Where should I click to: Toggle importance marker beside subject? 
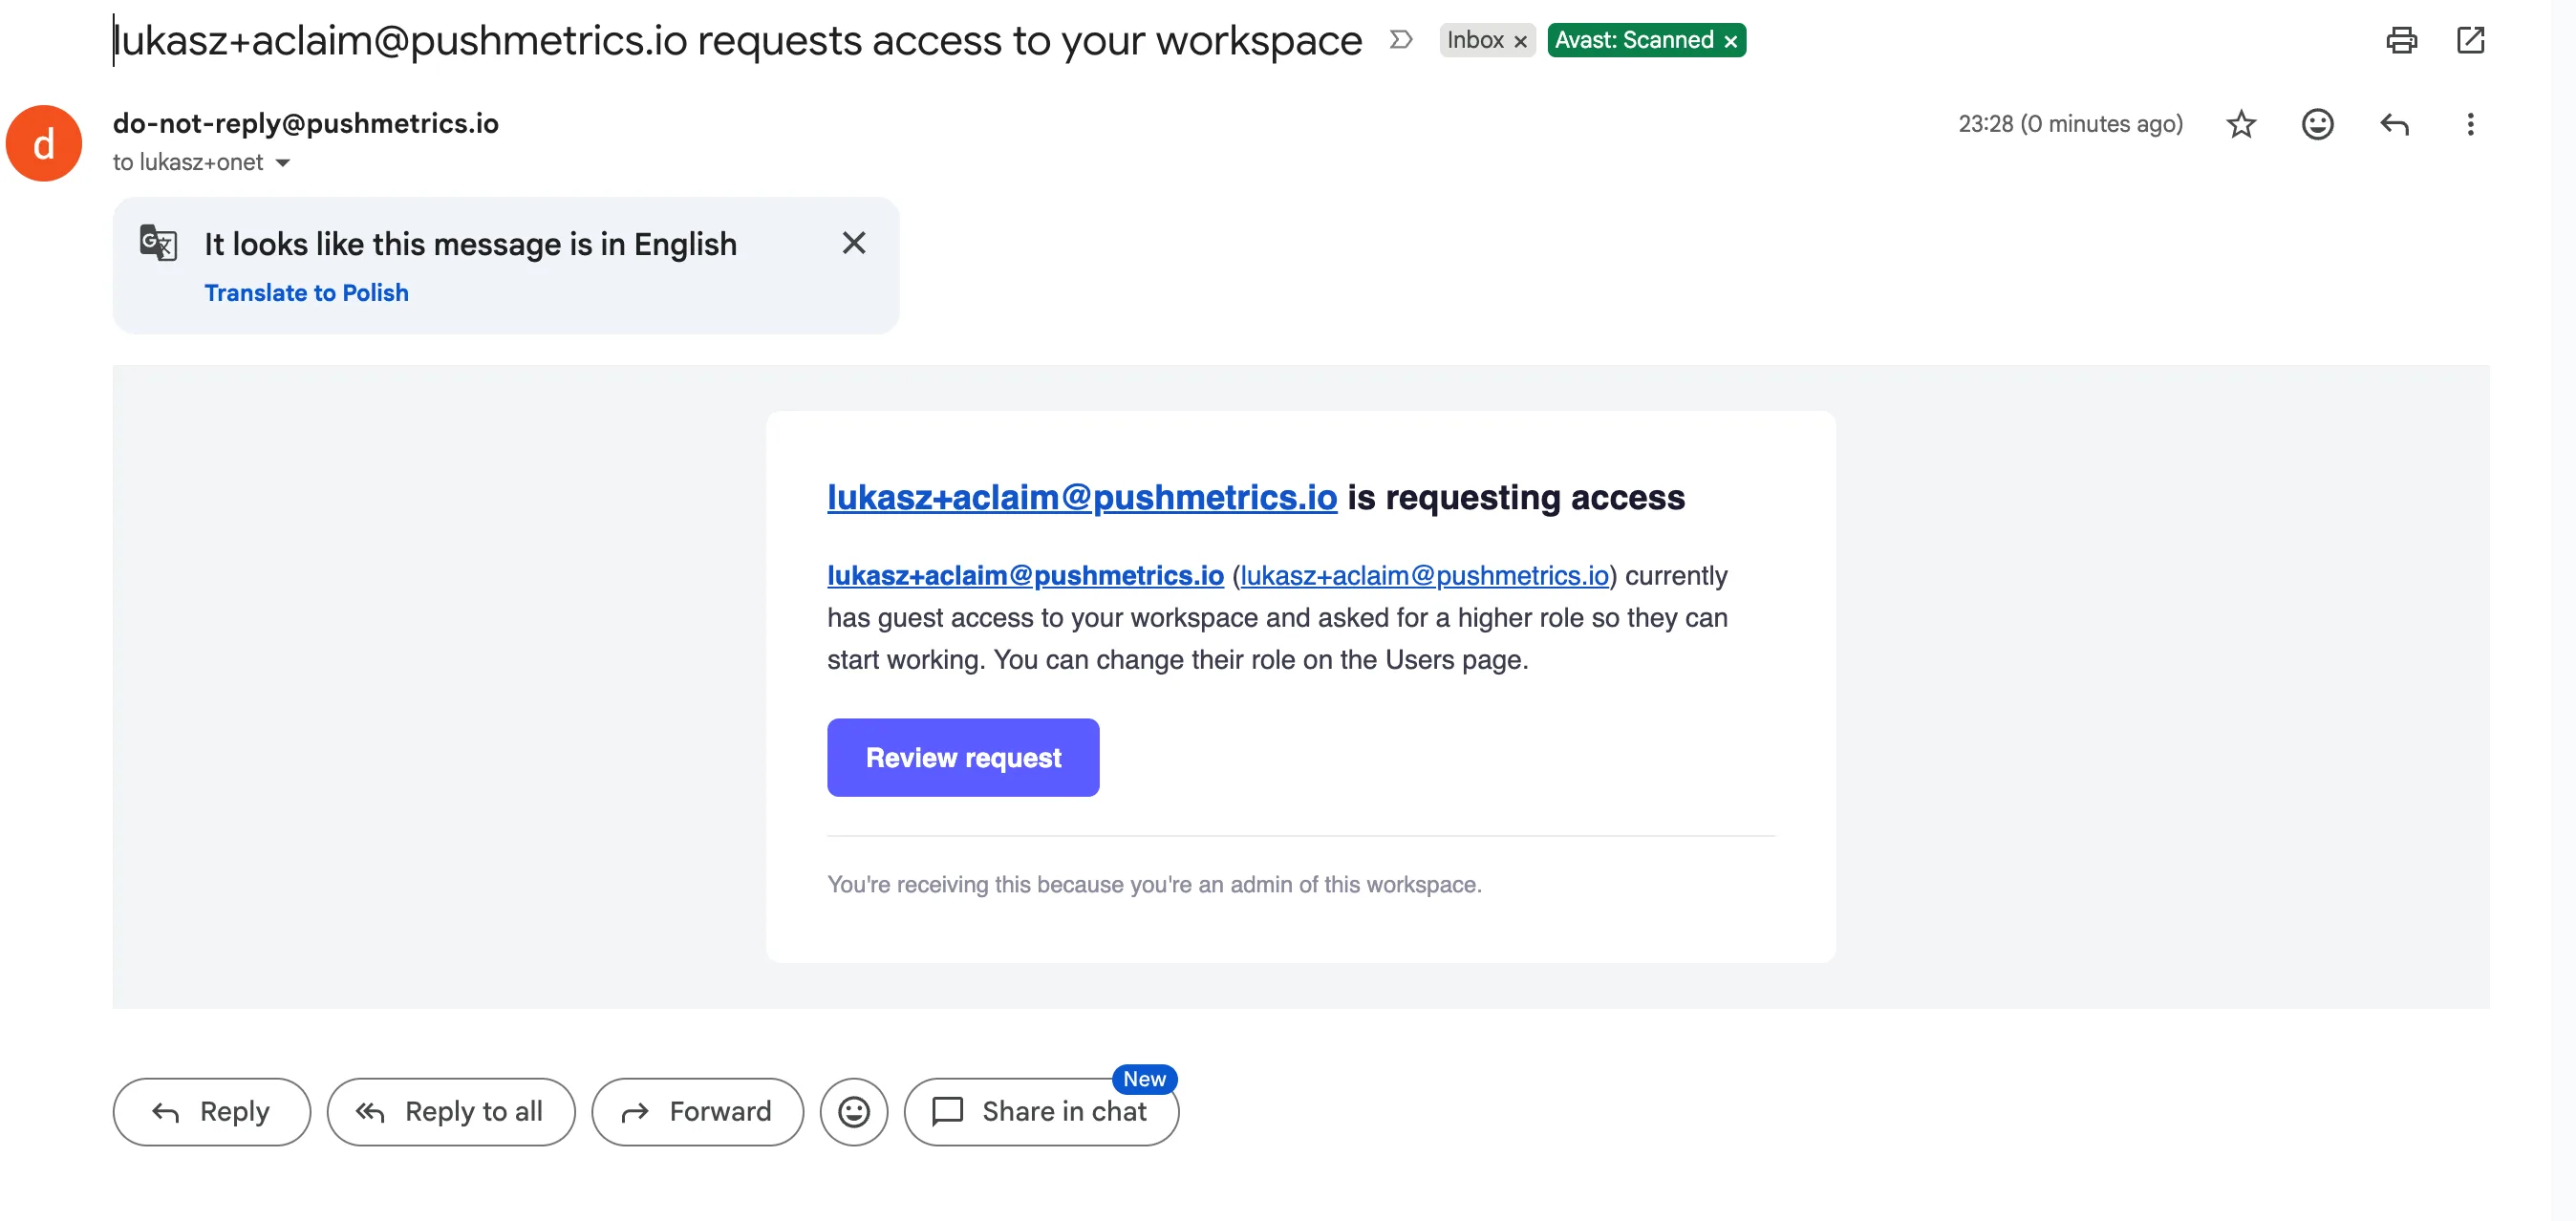1400,40
